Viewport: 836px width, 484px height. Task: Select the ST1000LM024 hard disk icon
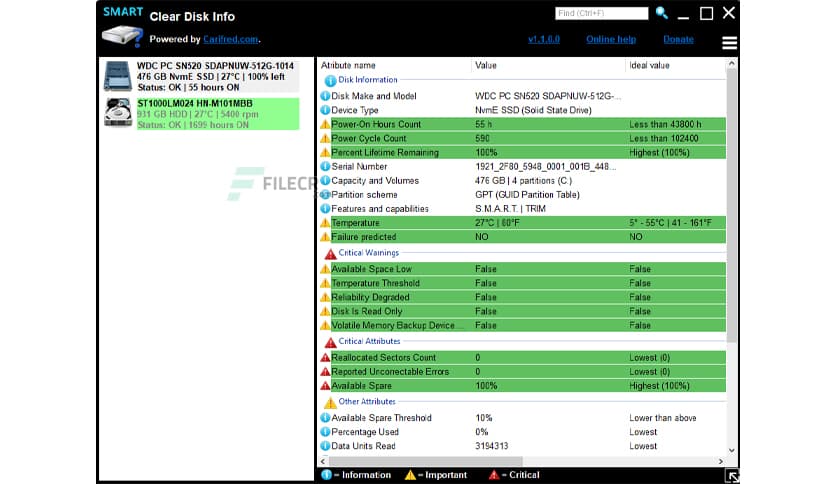[x=118, y=112]
